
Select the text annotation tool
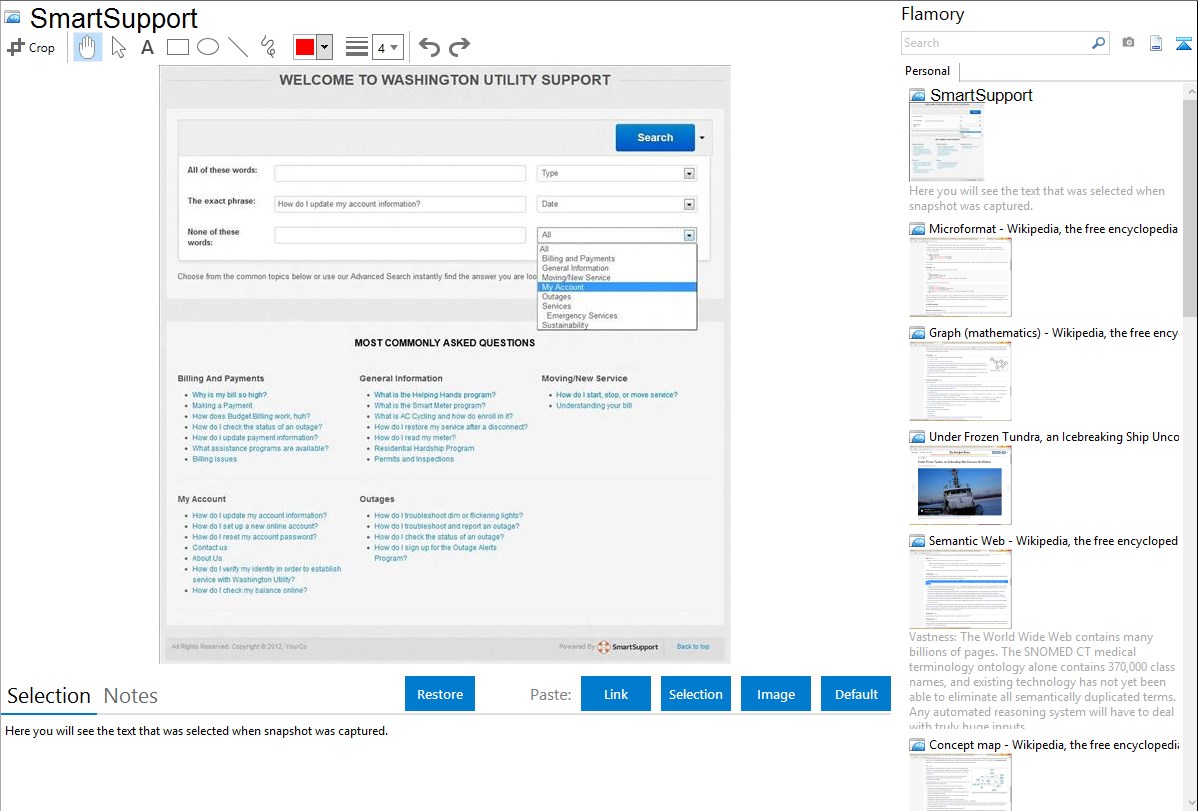(x=147, y=47)
